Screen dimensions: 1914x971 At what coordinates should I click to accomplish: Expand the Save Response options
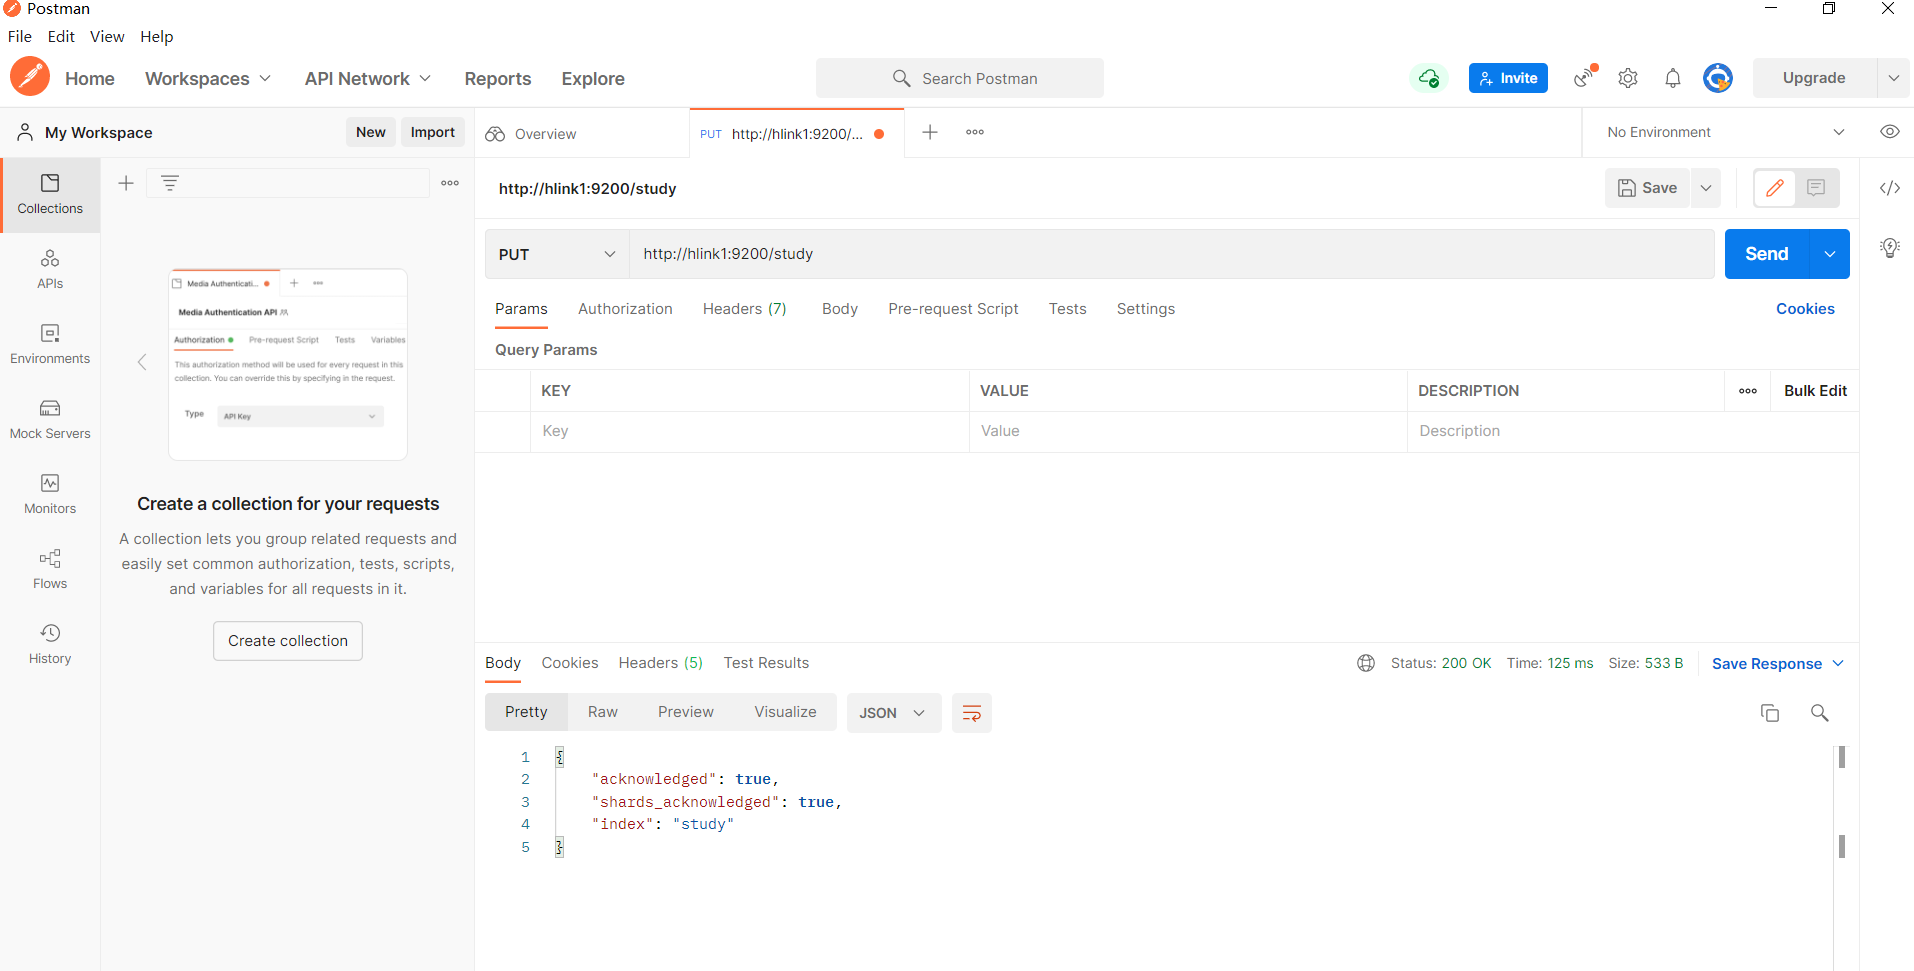click(x=1838, y=663)
